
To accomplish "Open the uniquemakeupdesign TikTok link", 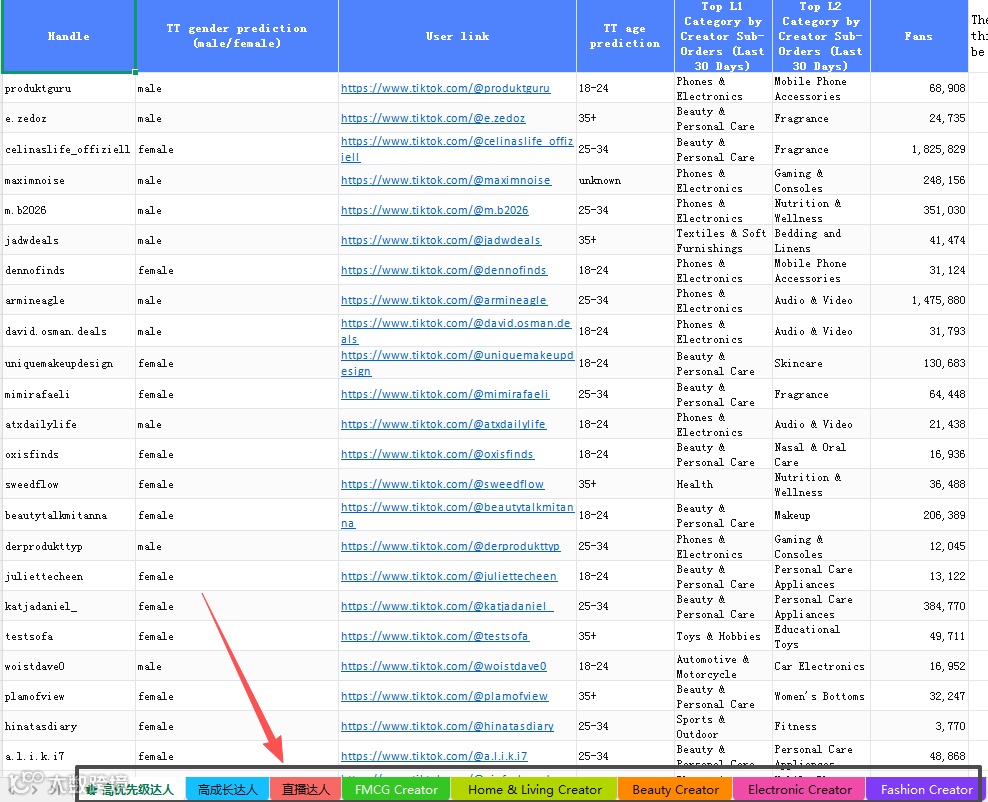I will pos(457,363).
